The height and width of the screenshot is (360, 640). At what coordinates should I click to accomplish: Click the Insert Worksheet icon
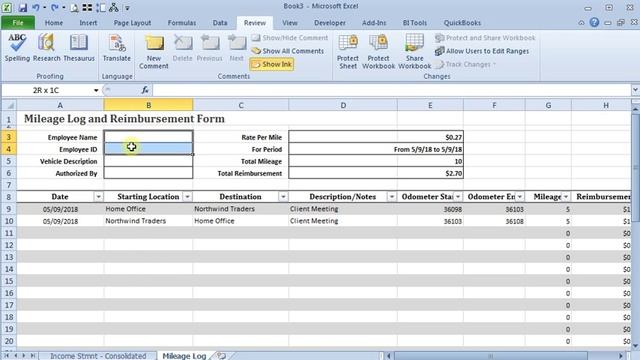[x=221, y=356]
